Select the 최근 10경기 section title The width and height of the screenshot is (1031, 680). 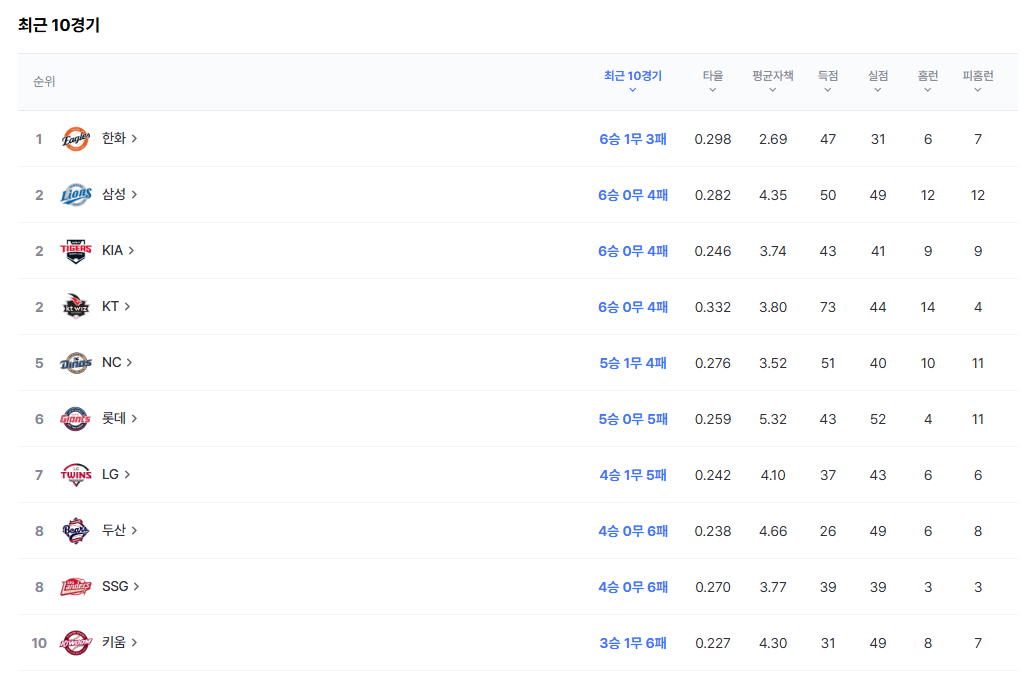(x=59, y=25)
